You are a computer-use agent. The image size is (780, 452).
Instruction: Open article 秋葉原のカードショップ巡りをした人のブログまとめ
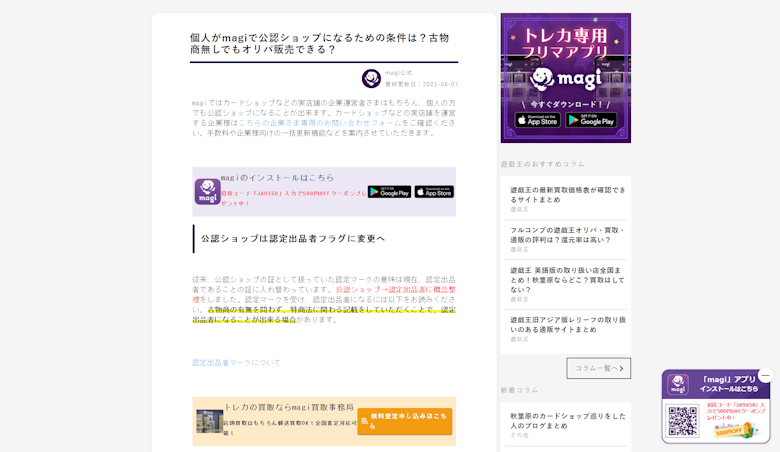(567, 420)
